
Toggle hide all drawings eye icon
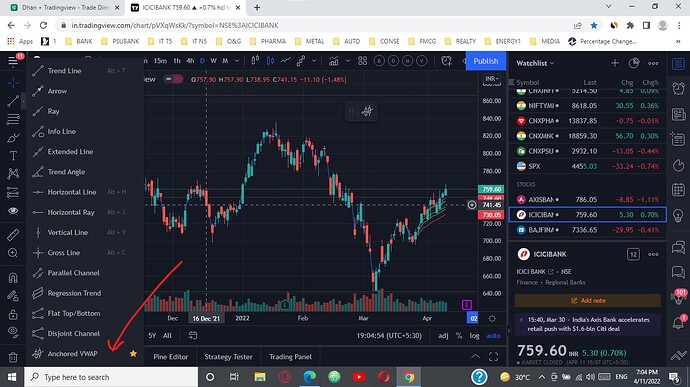[13, 331]
